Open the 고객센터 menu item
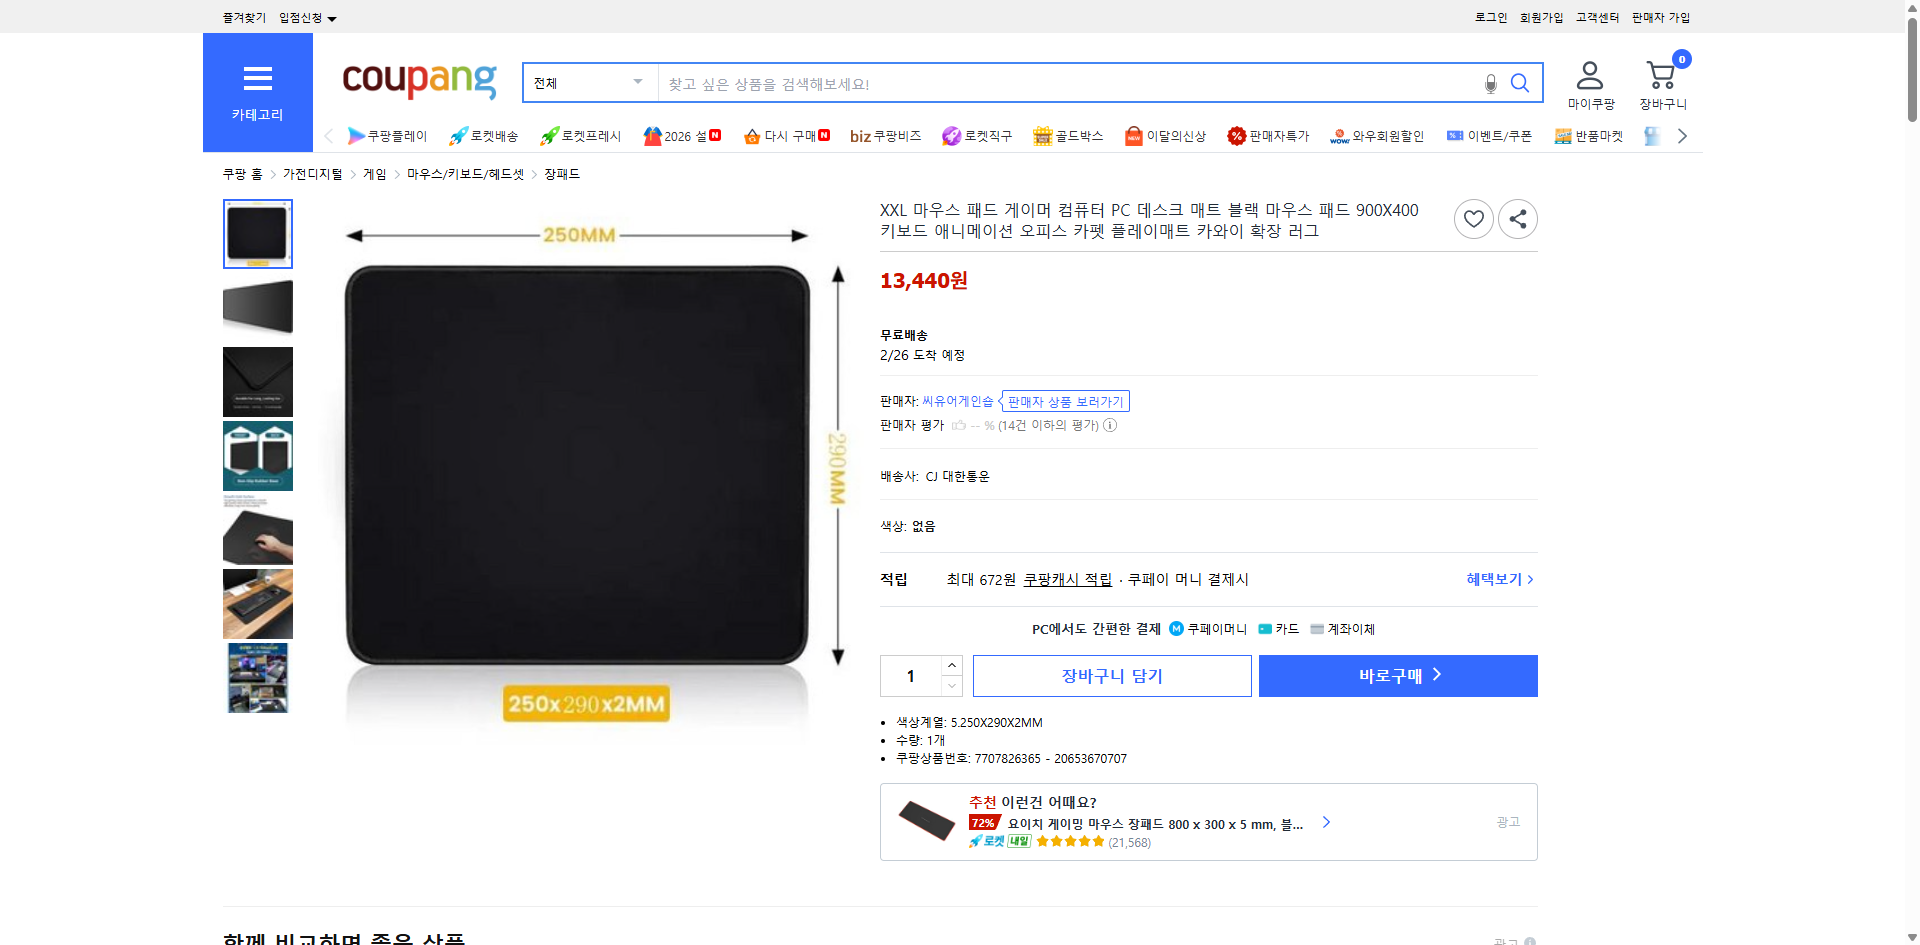Image resolution: width=1920 pixels, height=945 pixels. point(1596,17)
